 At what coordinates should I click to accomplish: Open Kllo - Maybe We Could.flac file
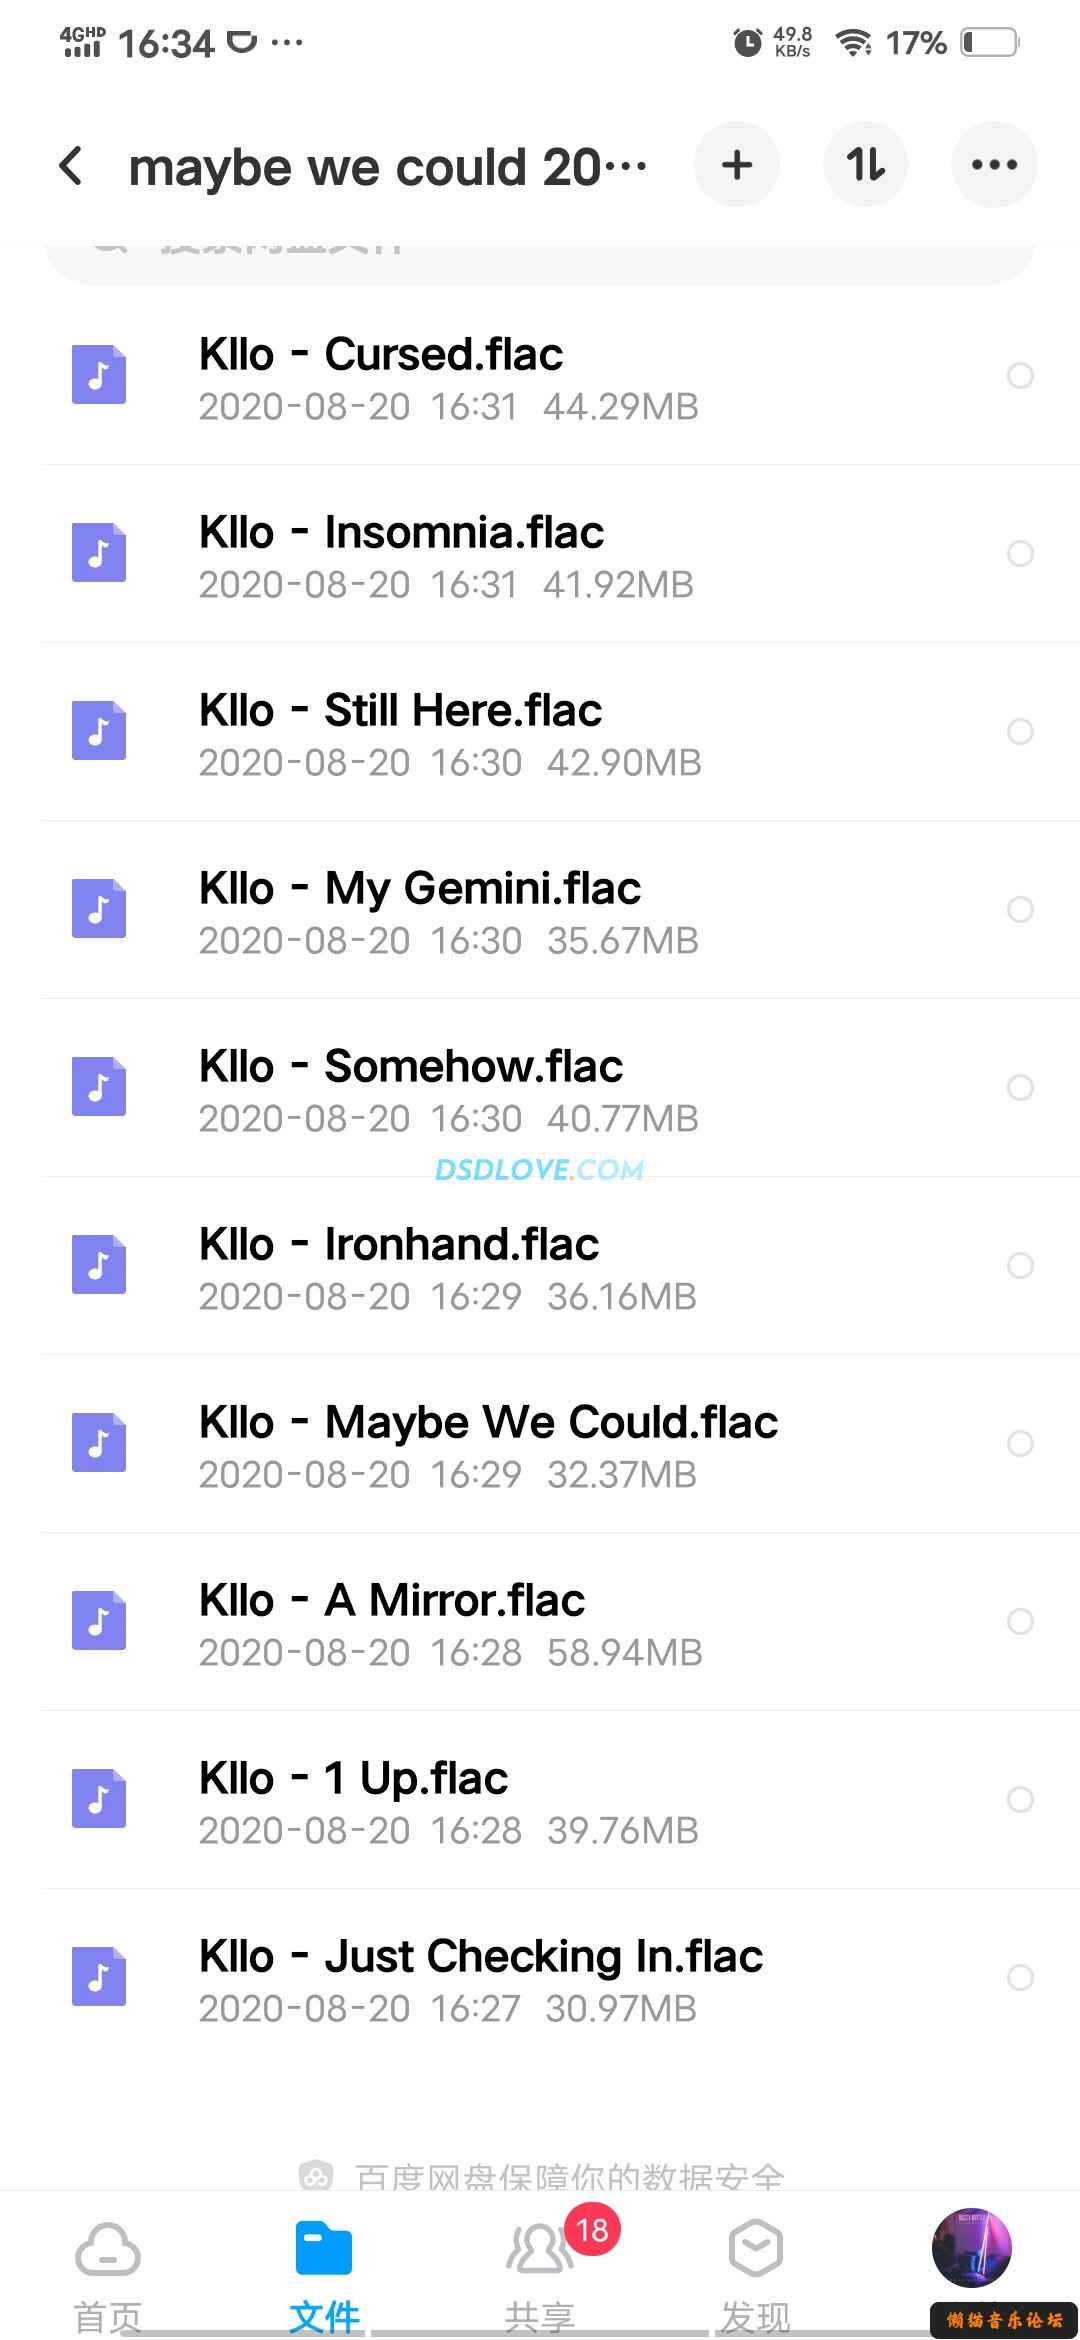(488, 1445)
